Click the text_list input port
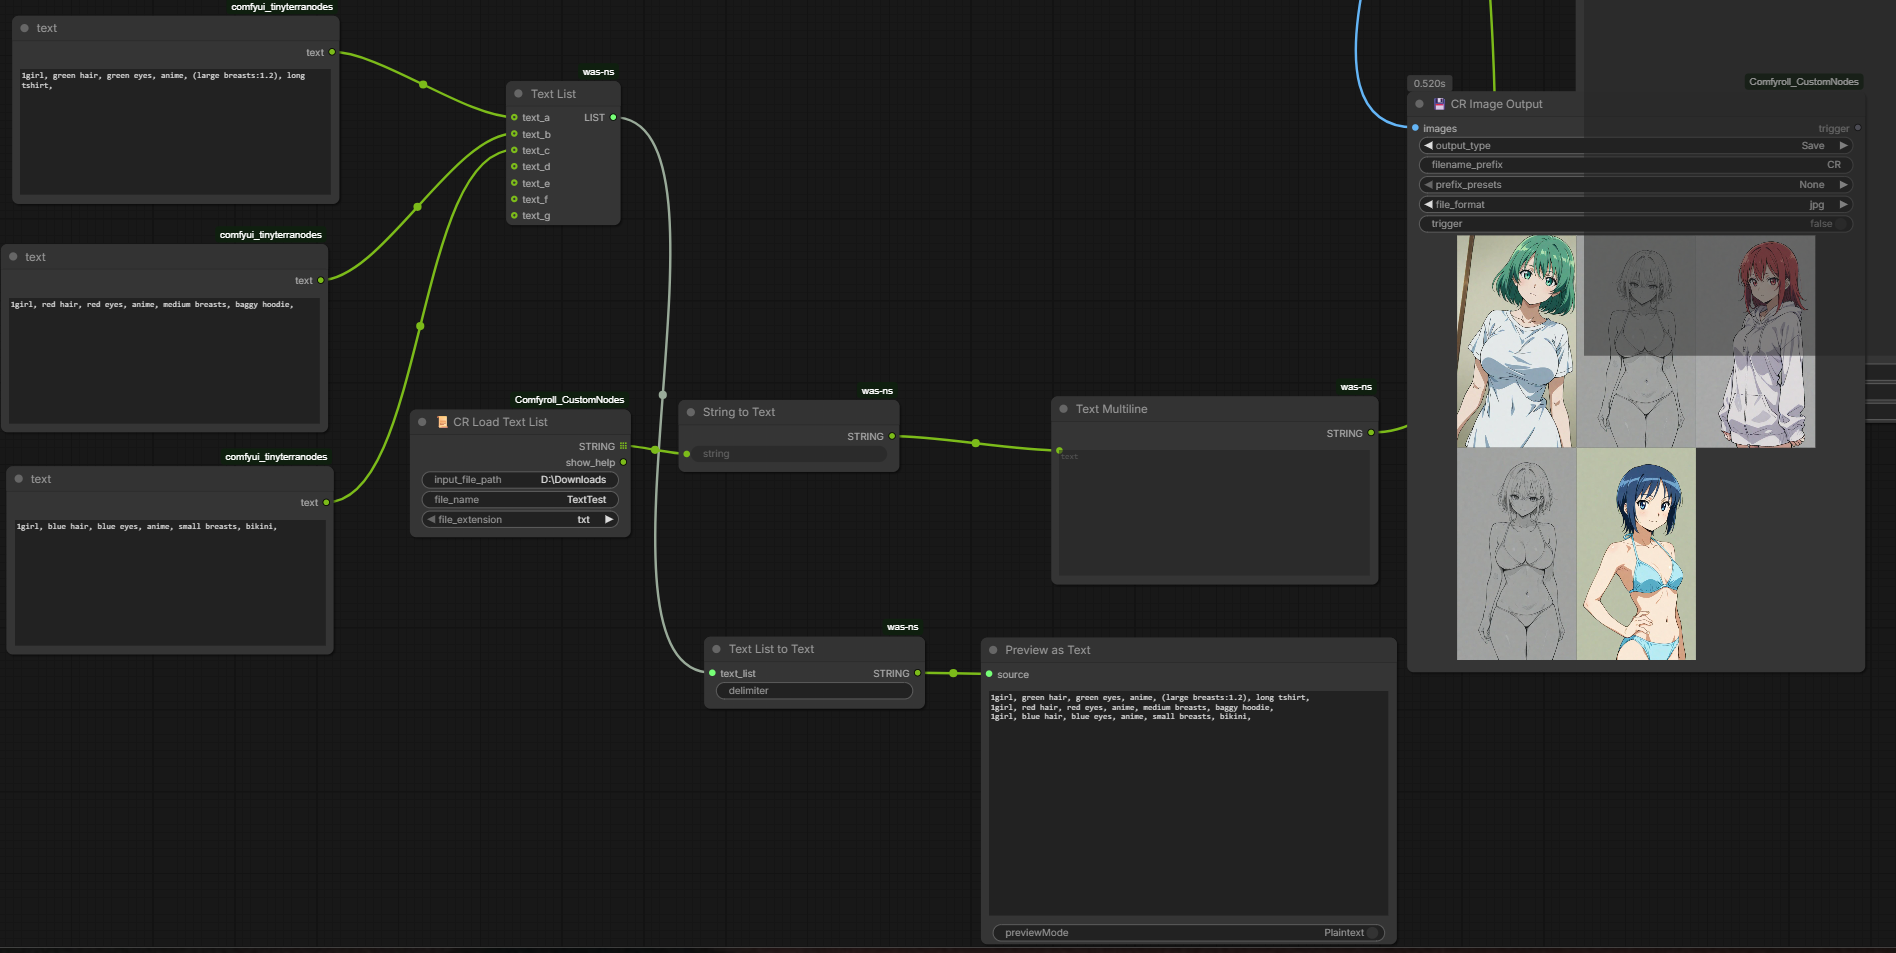 tap(712, 673)
